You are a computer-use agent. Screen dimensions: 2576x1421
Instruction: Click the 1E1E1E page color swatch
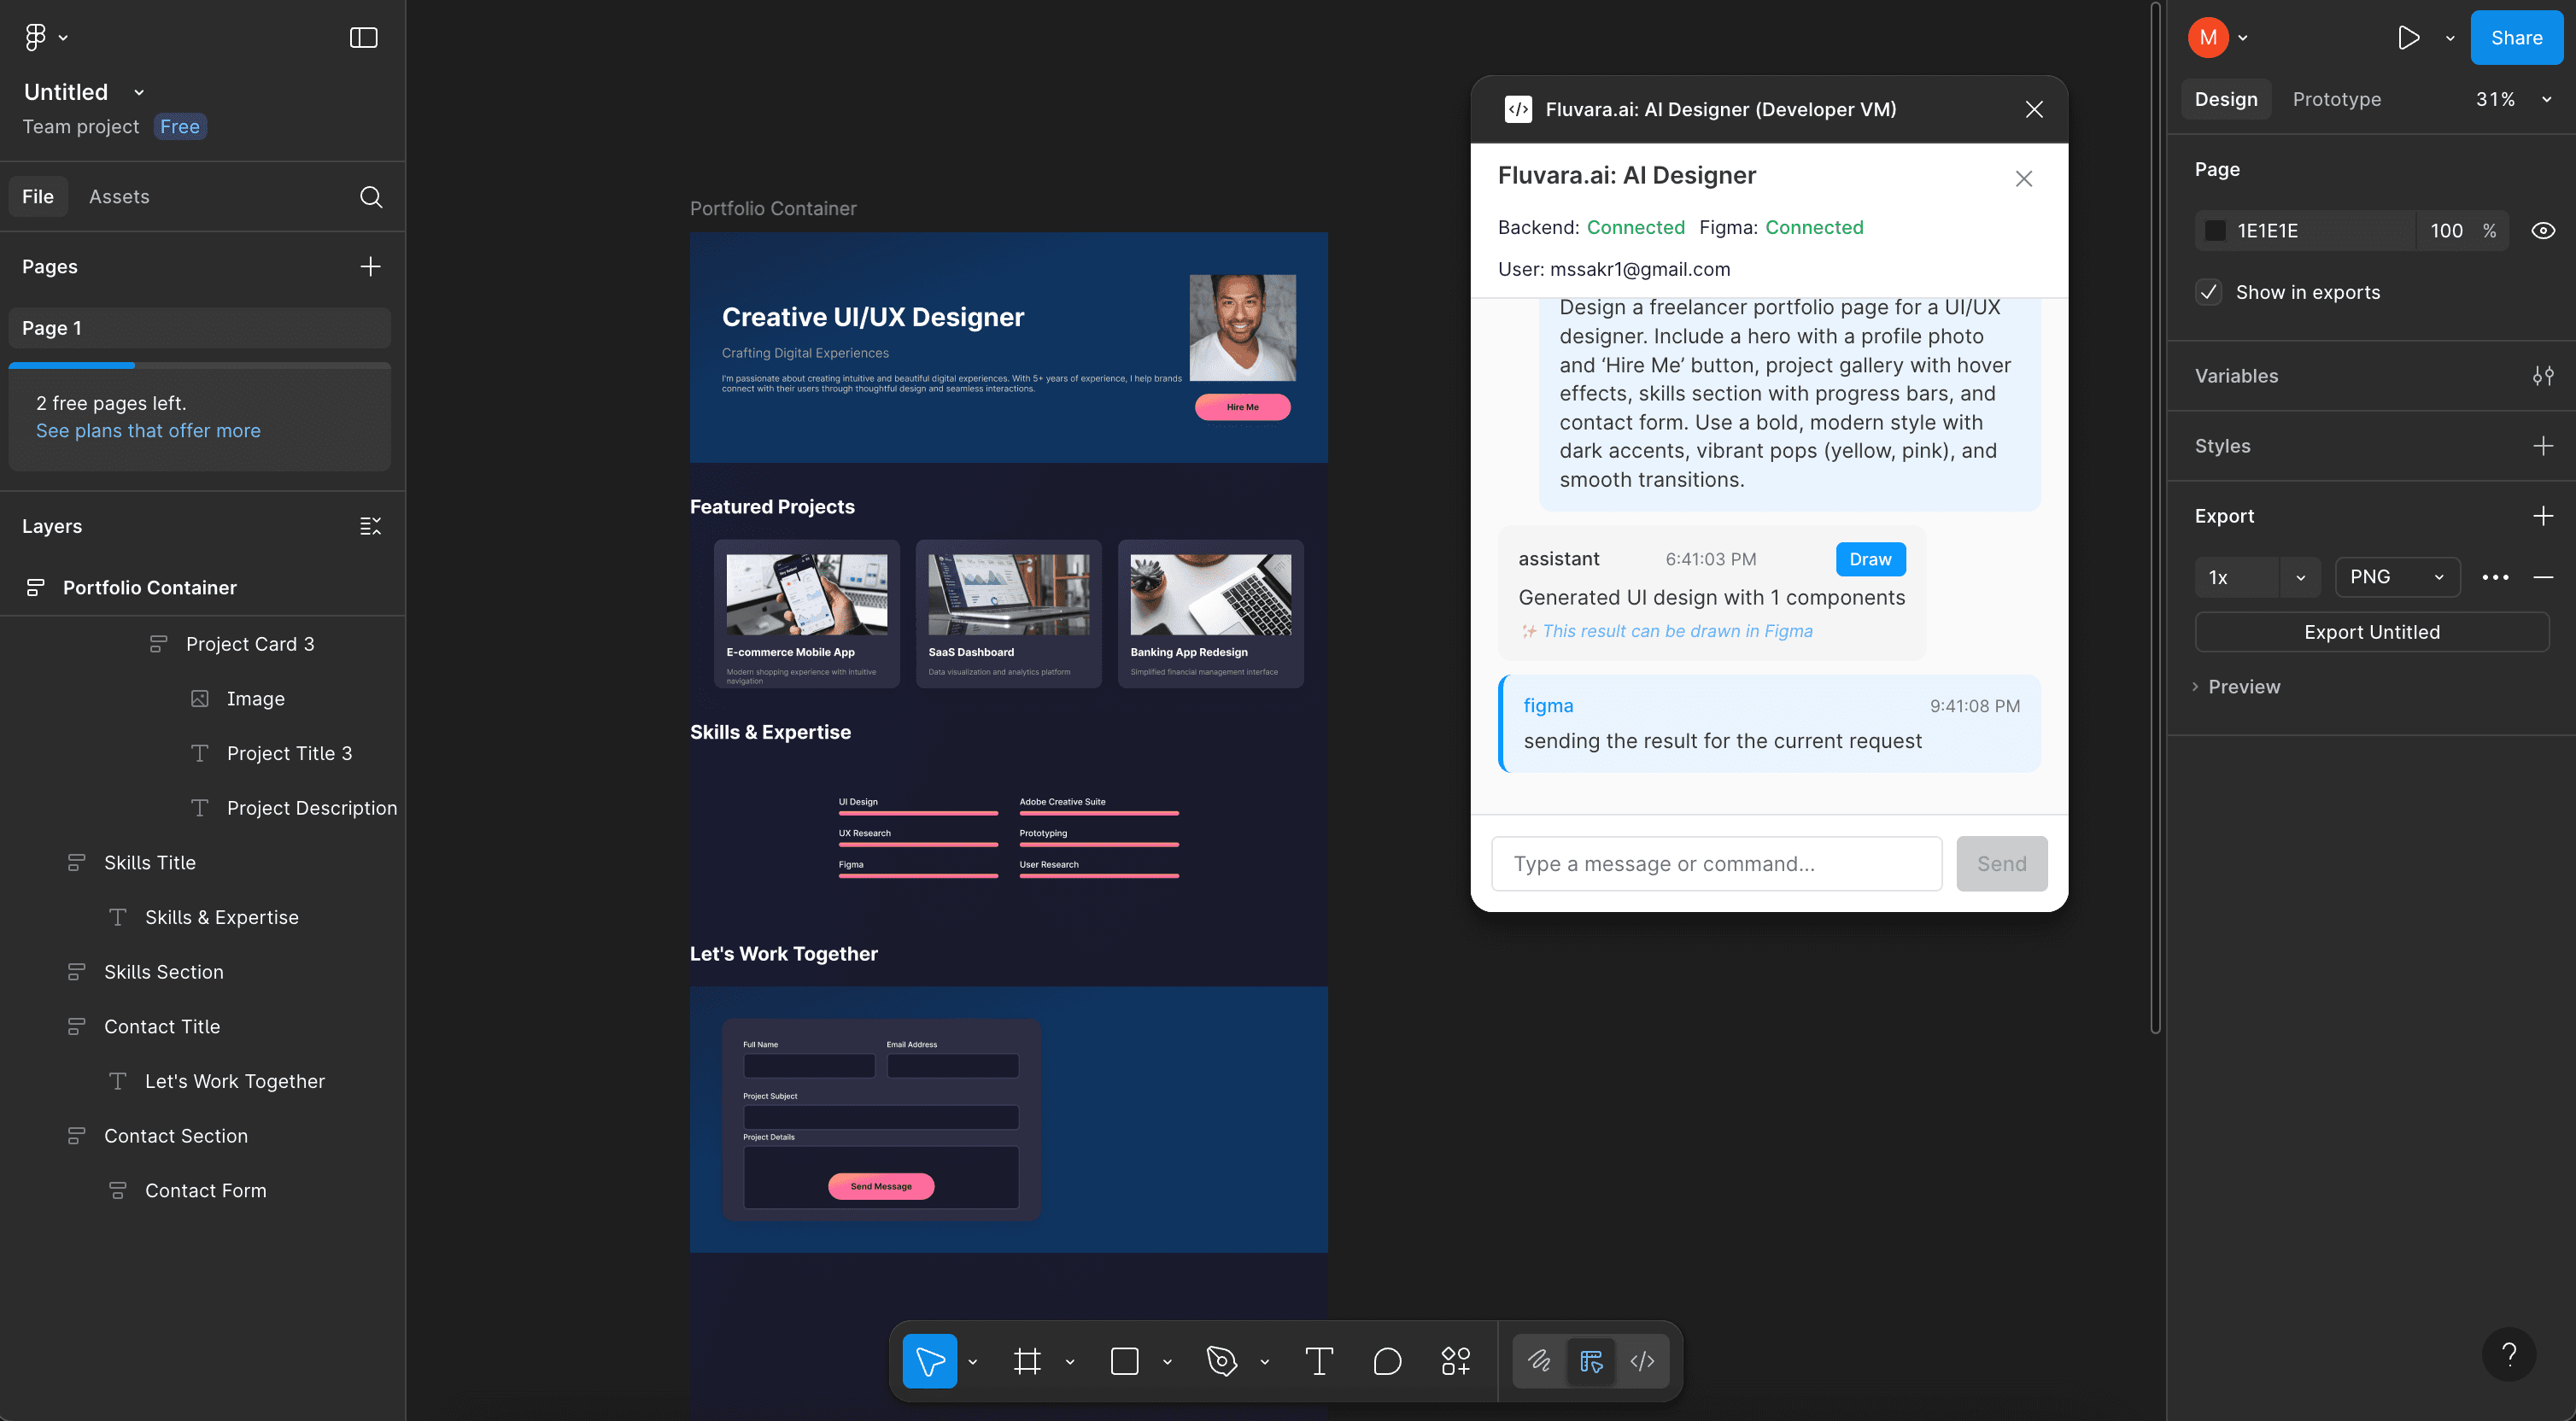click(2215, 230)
